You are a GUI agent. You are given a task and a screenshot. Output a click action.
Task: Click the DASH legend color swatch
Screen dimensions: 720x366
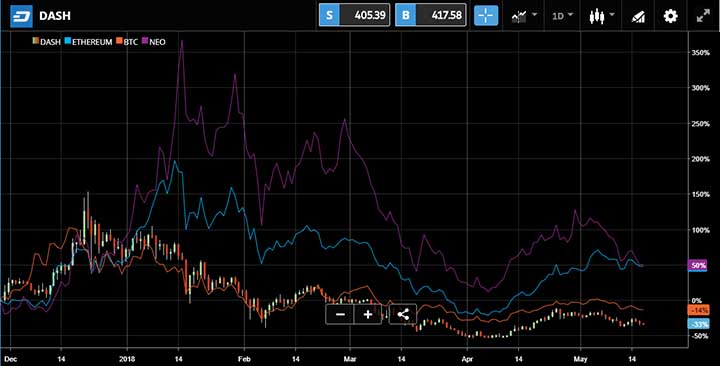click(x=36, y=41)
